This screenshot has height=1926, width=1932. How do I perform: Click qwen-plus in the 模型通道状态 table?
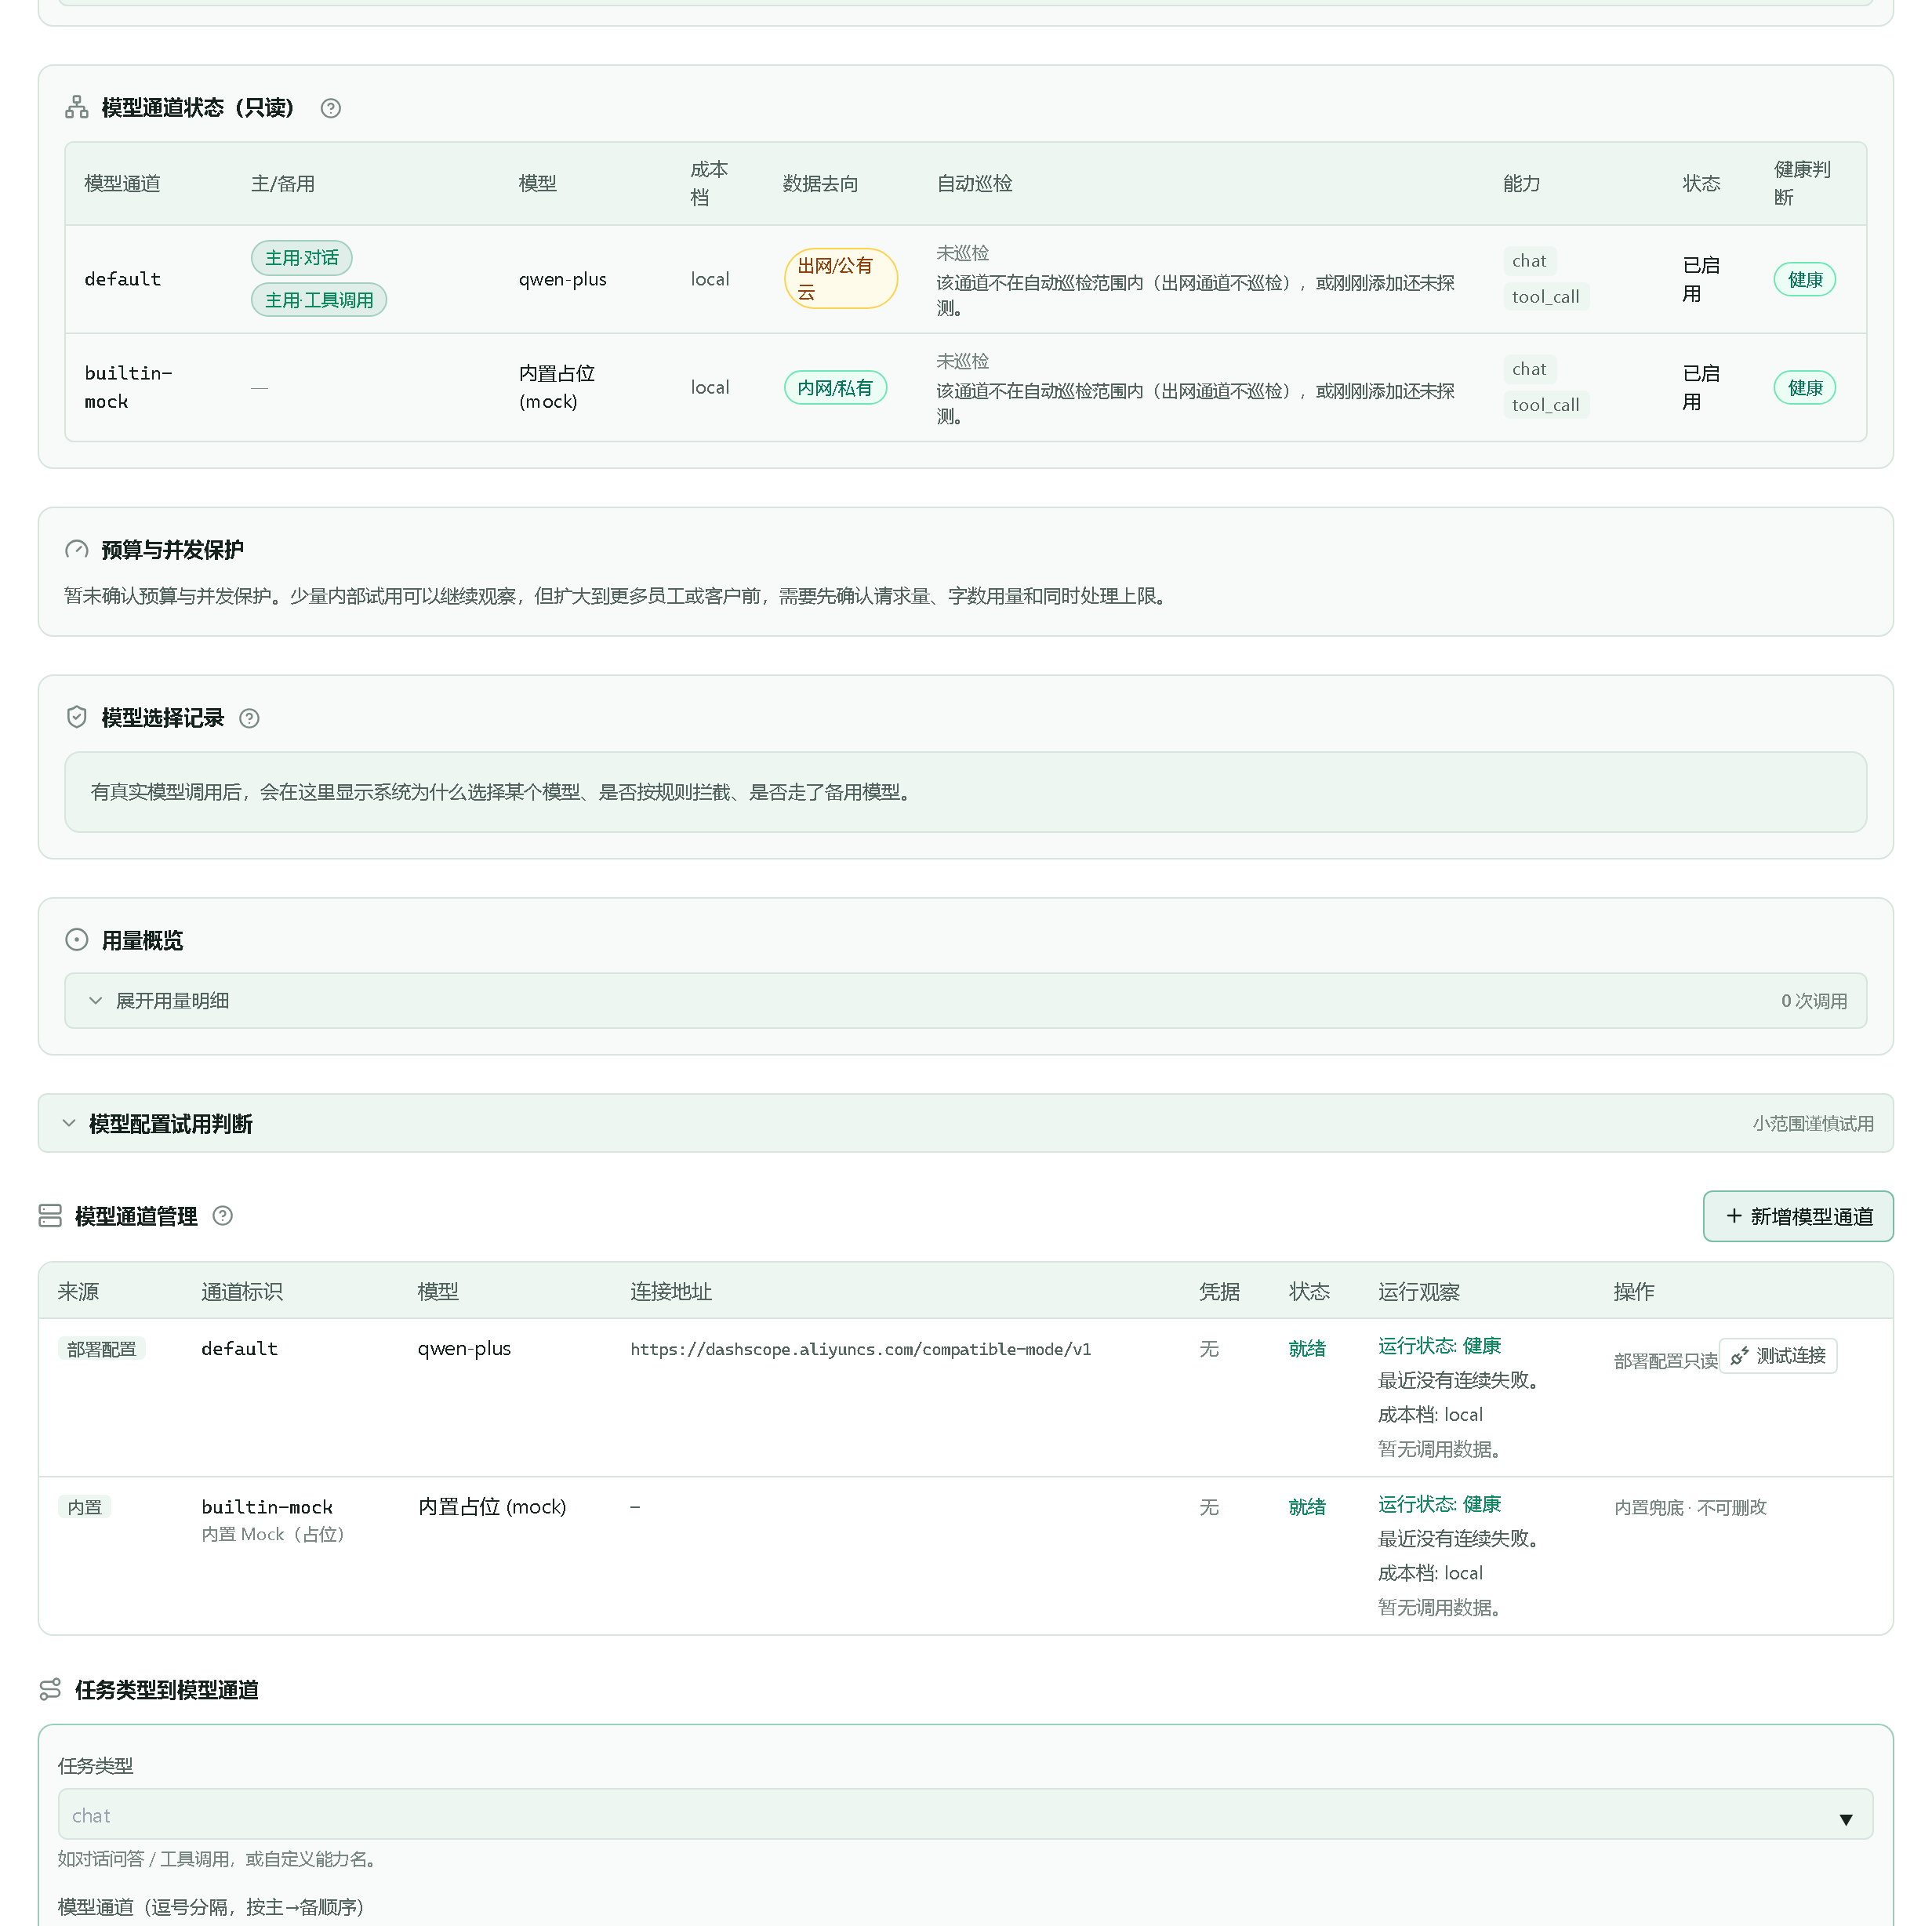(x=563, y=280)
